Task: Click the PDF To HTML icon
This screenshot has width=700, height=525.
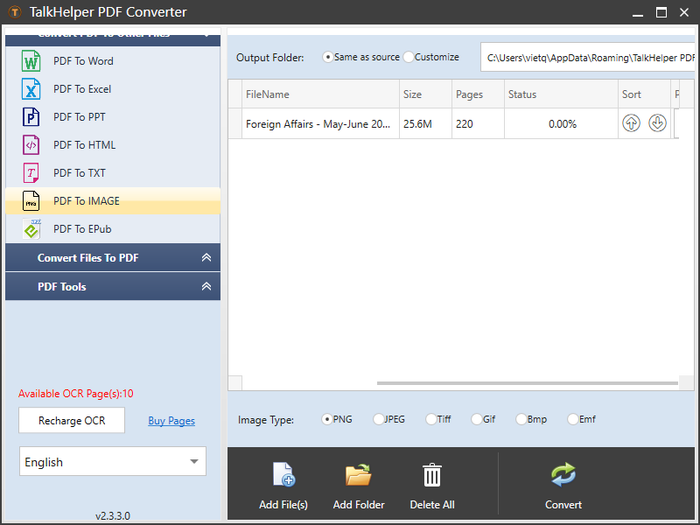Action: (x=31, y=145)
